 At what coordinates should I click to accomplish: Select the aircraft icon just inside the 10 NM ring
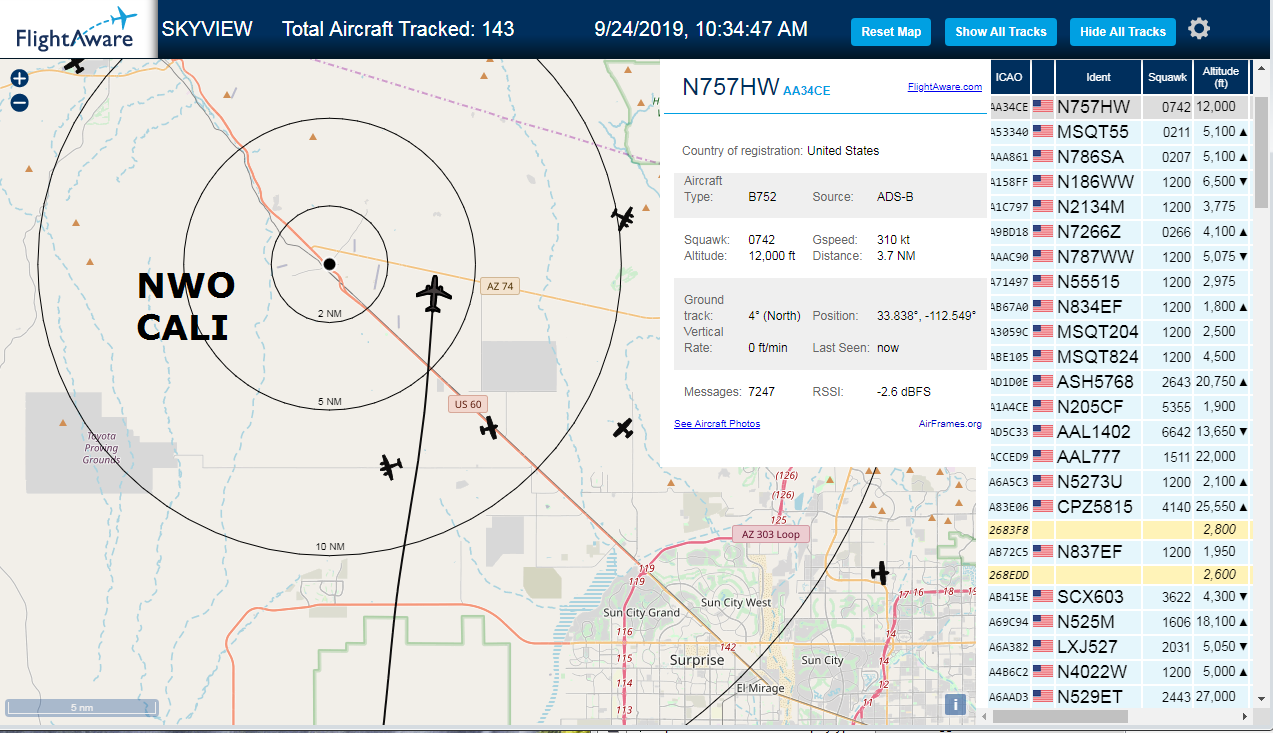tap(391, 466)
